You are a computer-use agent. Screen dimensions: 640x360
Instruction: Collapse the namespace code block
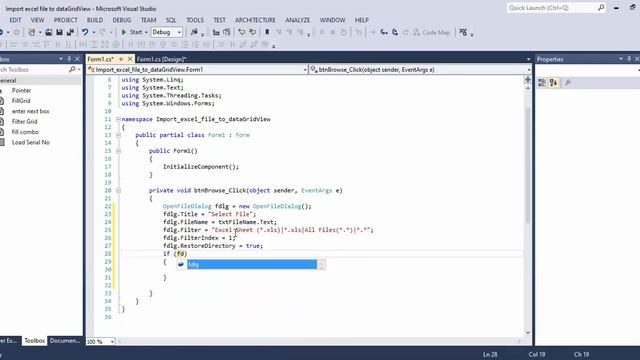click(118, 120)
